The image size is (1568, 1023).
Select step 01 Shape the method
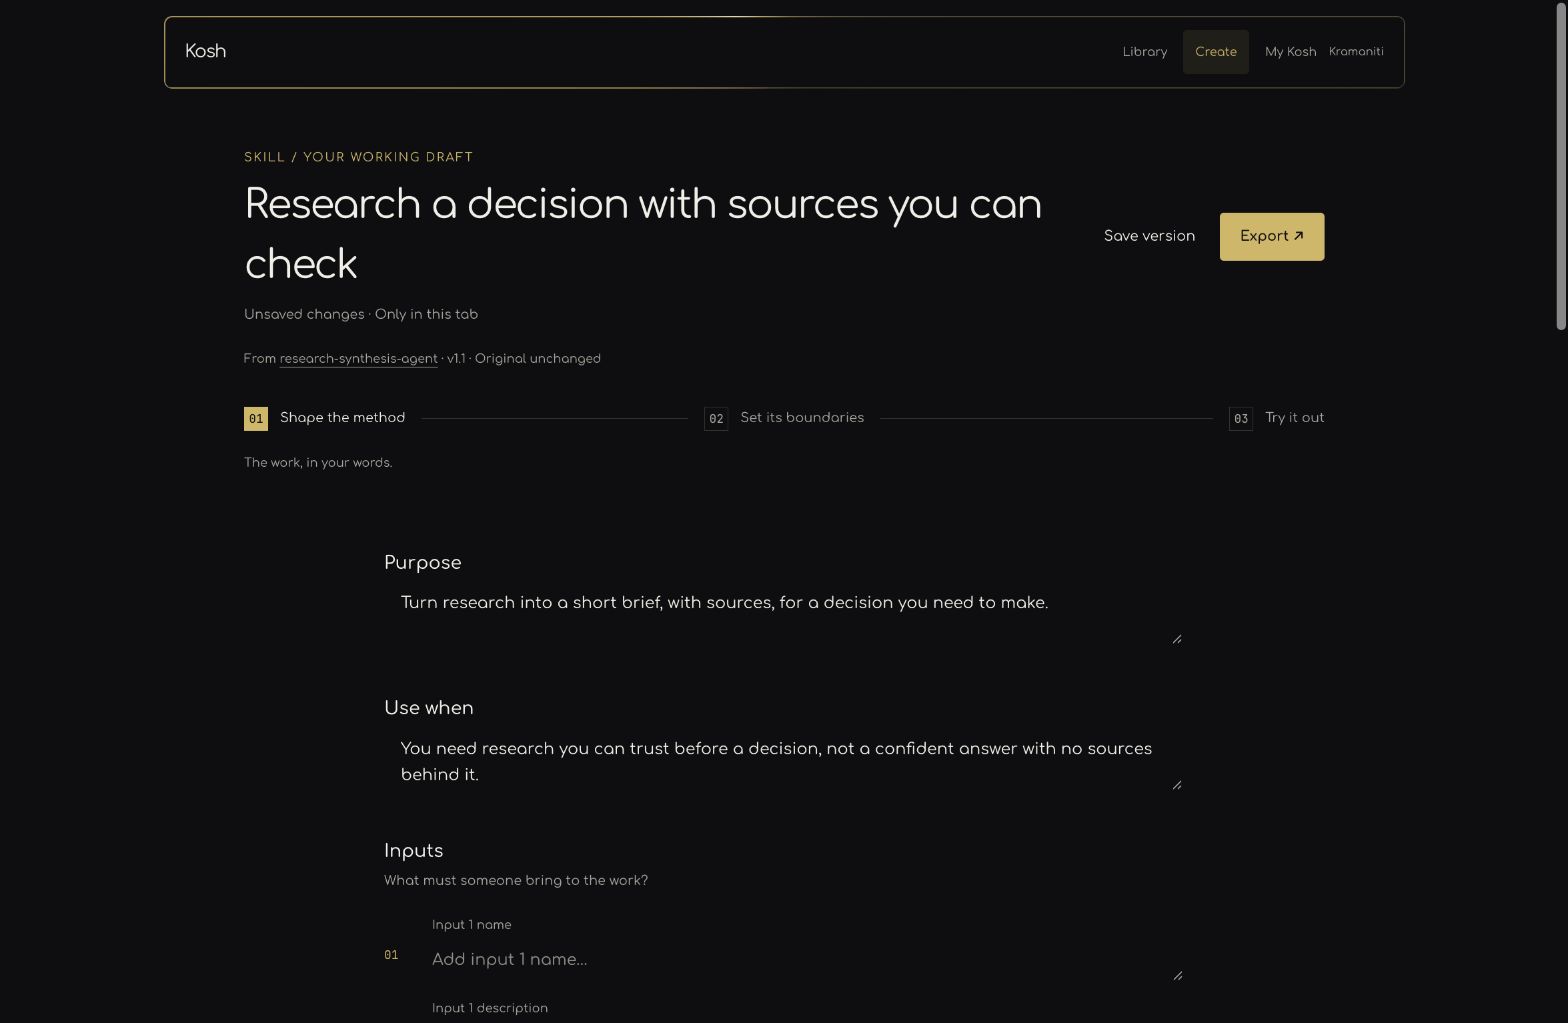325,418
